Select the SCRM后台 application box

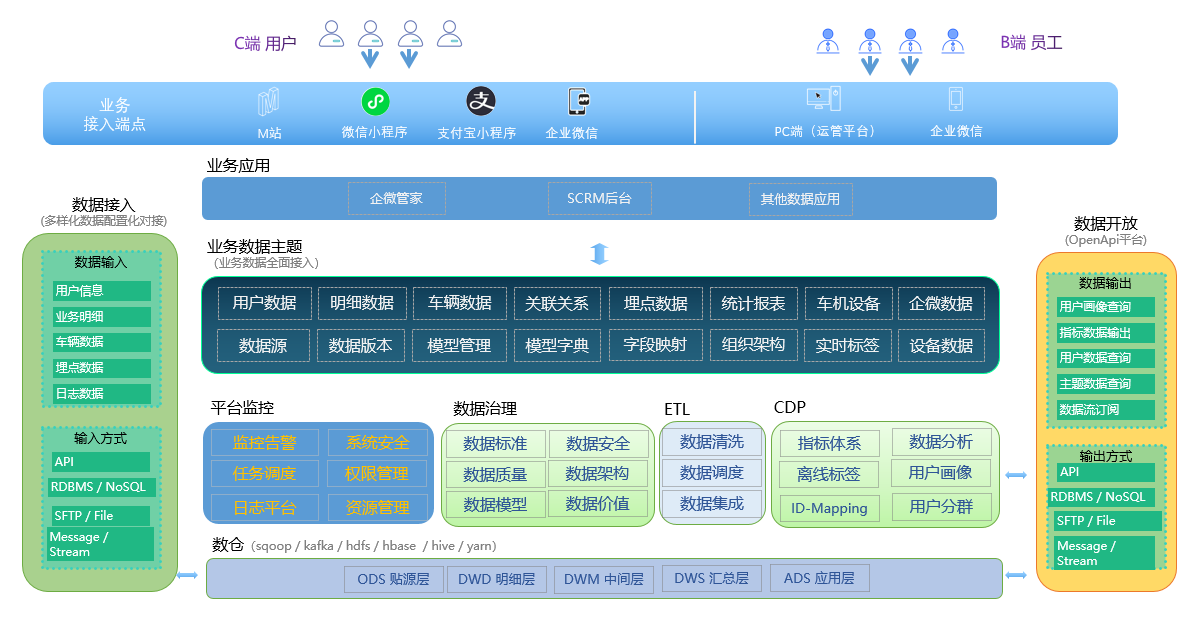(599, 198)
